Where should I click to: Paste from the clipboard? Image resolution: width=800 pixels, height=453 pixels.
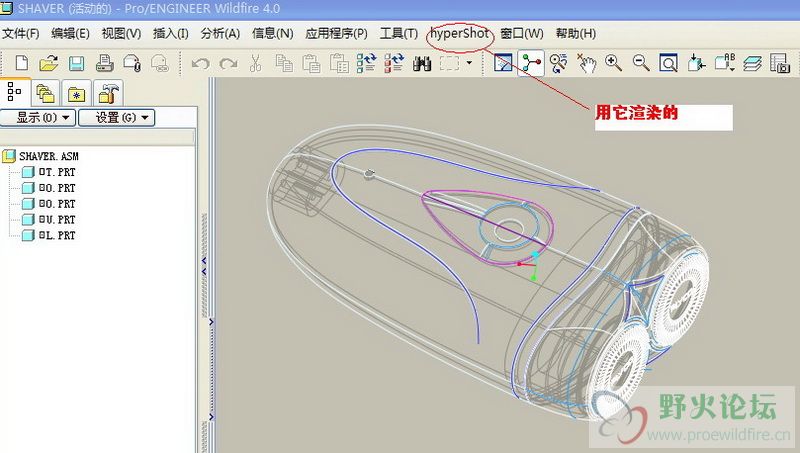(x=311, y=63)
